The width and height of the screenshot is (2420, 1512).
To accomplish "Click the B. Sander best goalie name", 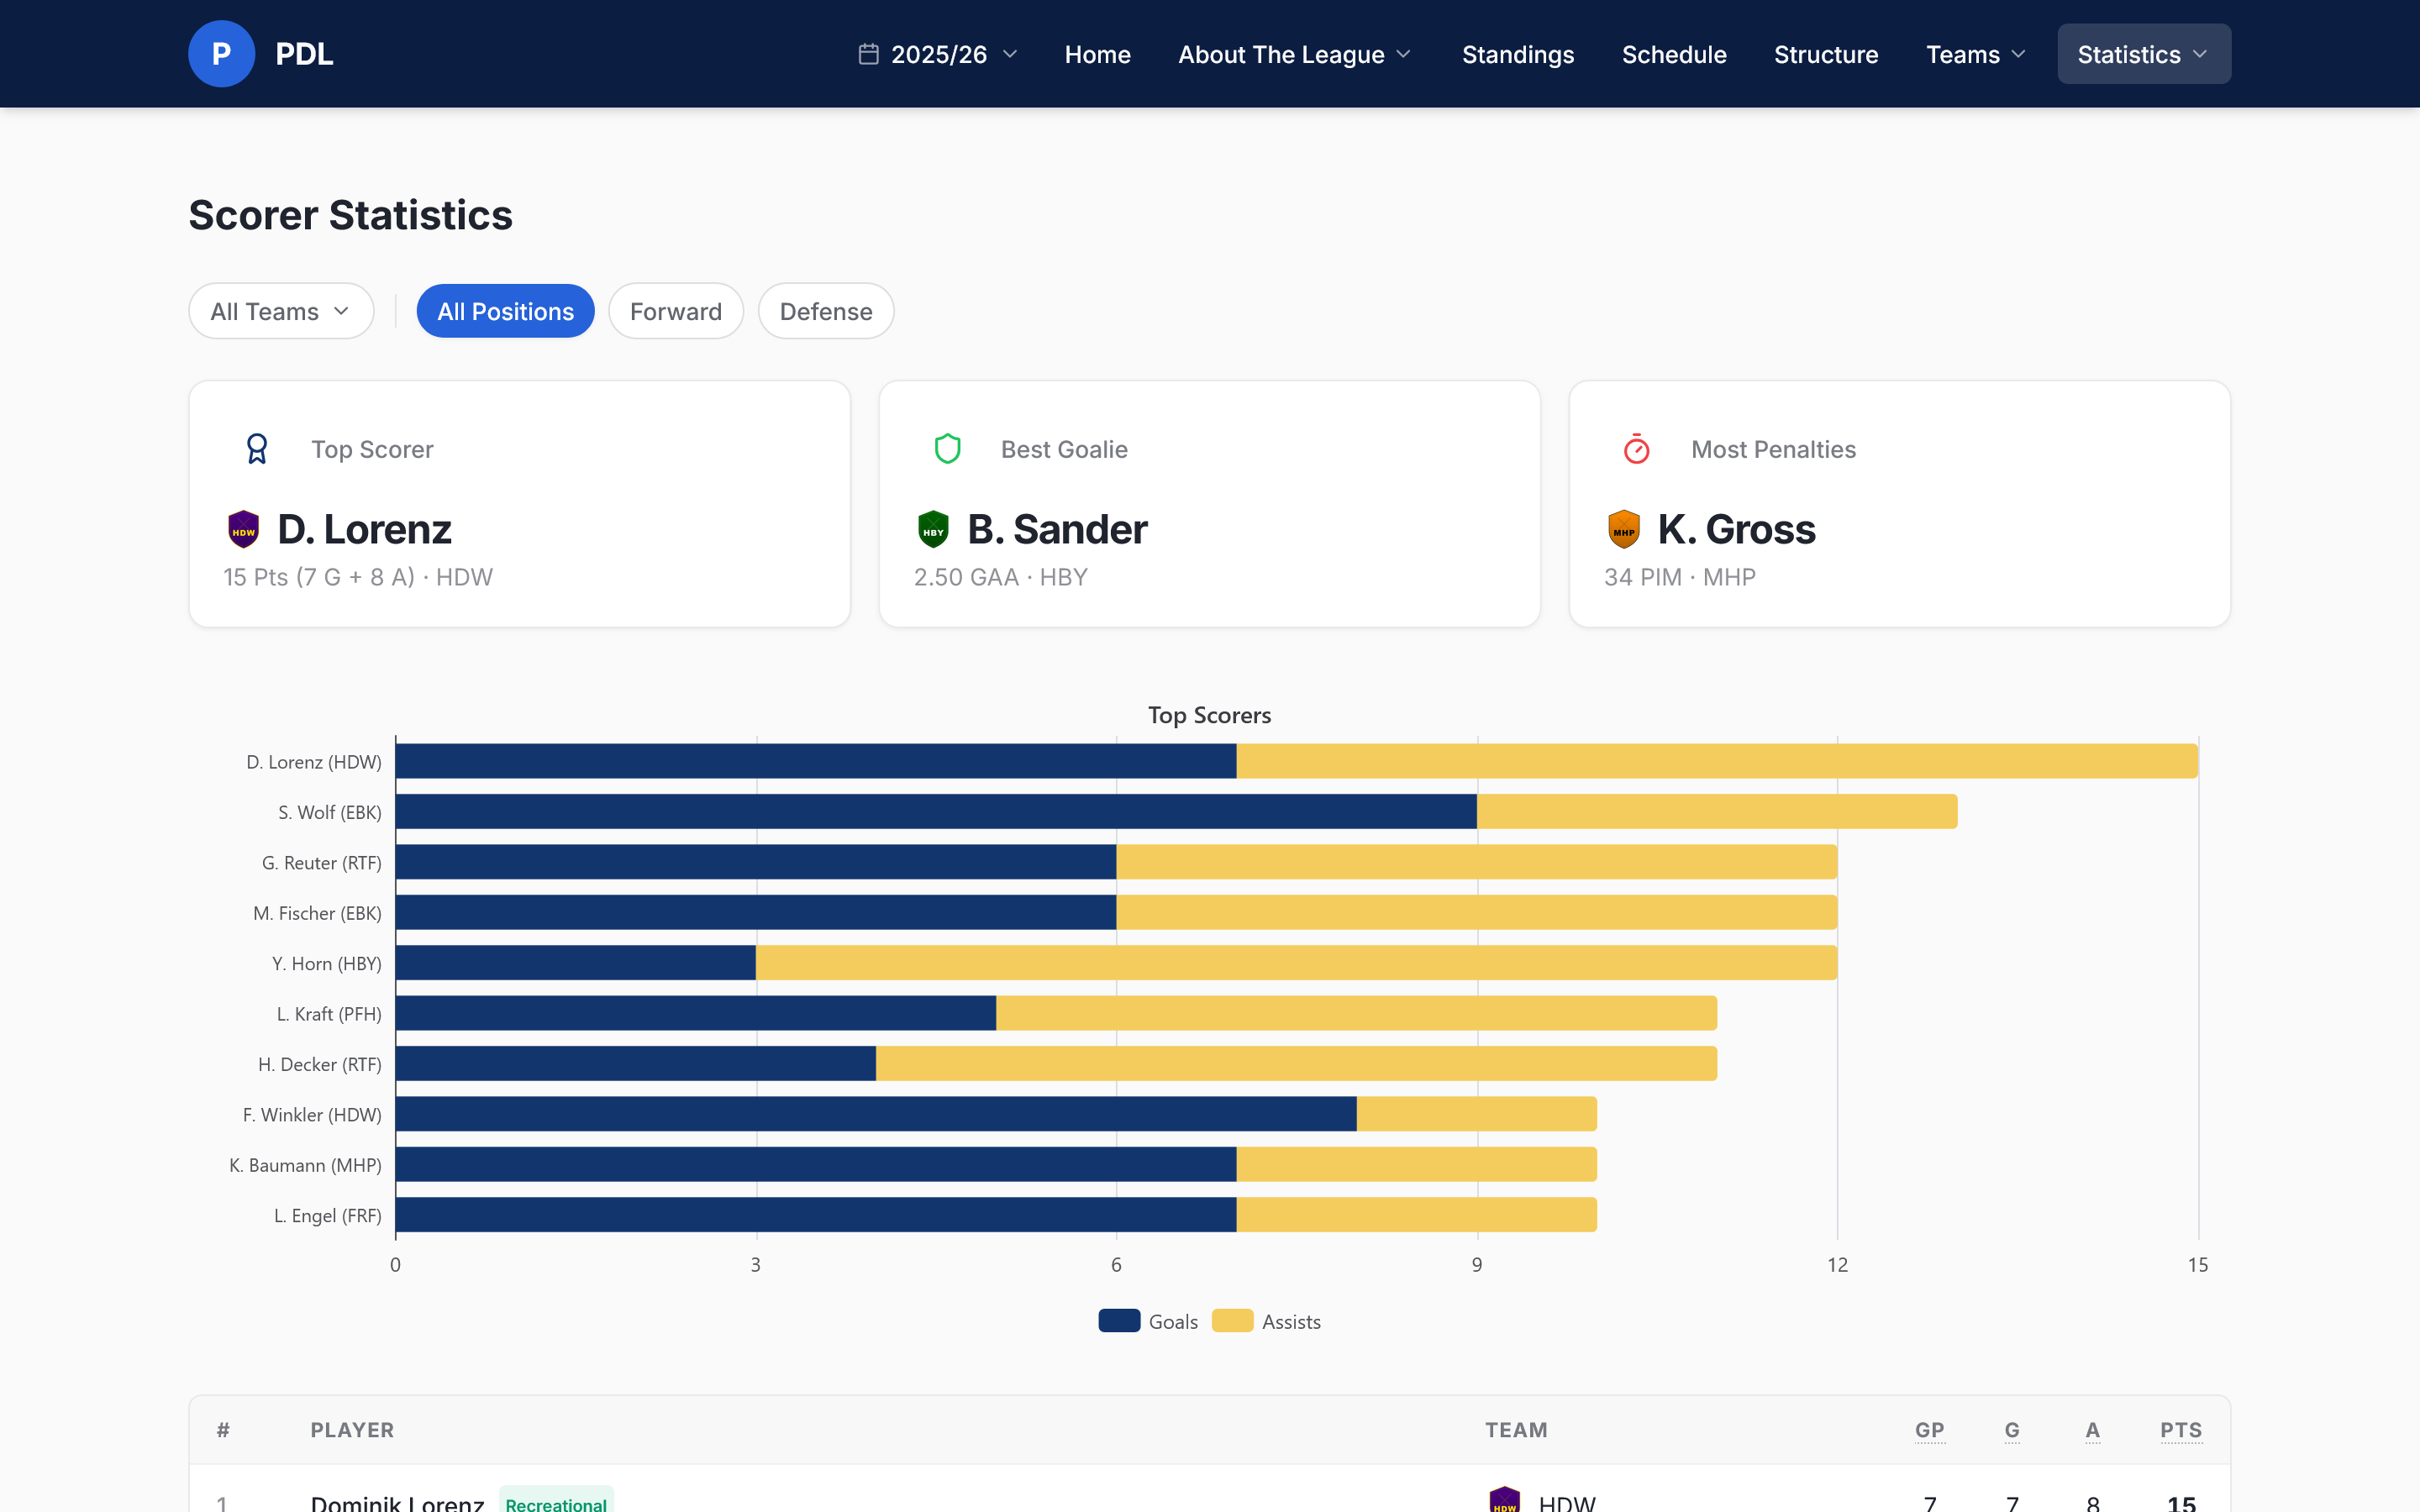I will (x=1057, y=529).
